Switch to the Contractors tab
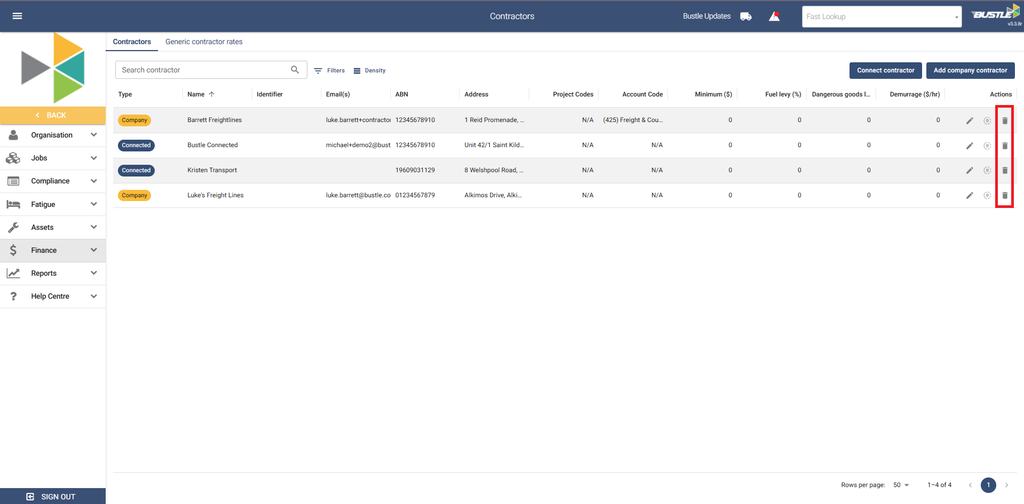 [131, 41]
